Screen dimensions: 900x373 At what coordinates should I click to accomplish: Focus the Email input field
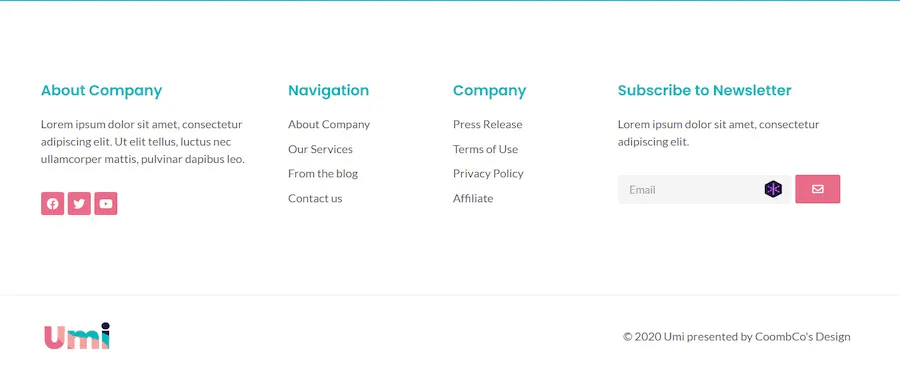704,189
